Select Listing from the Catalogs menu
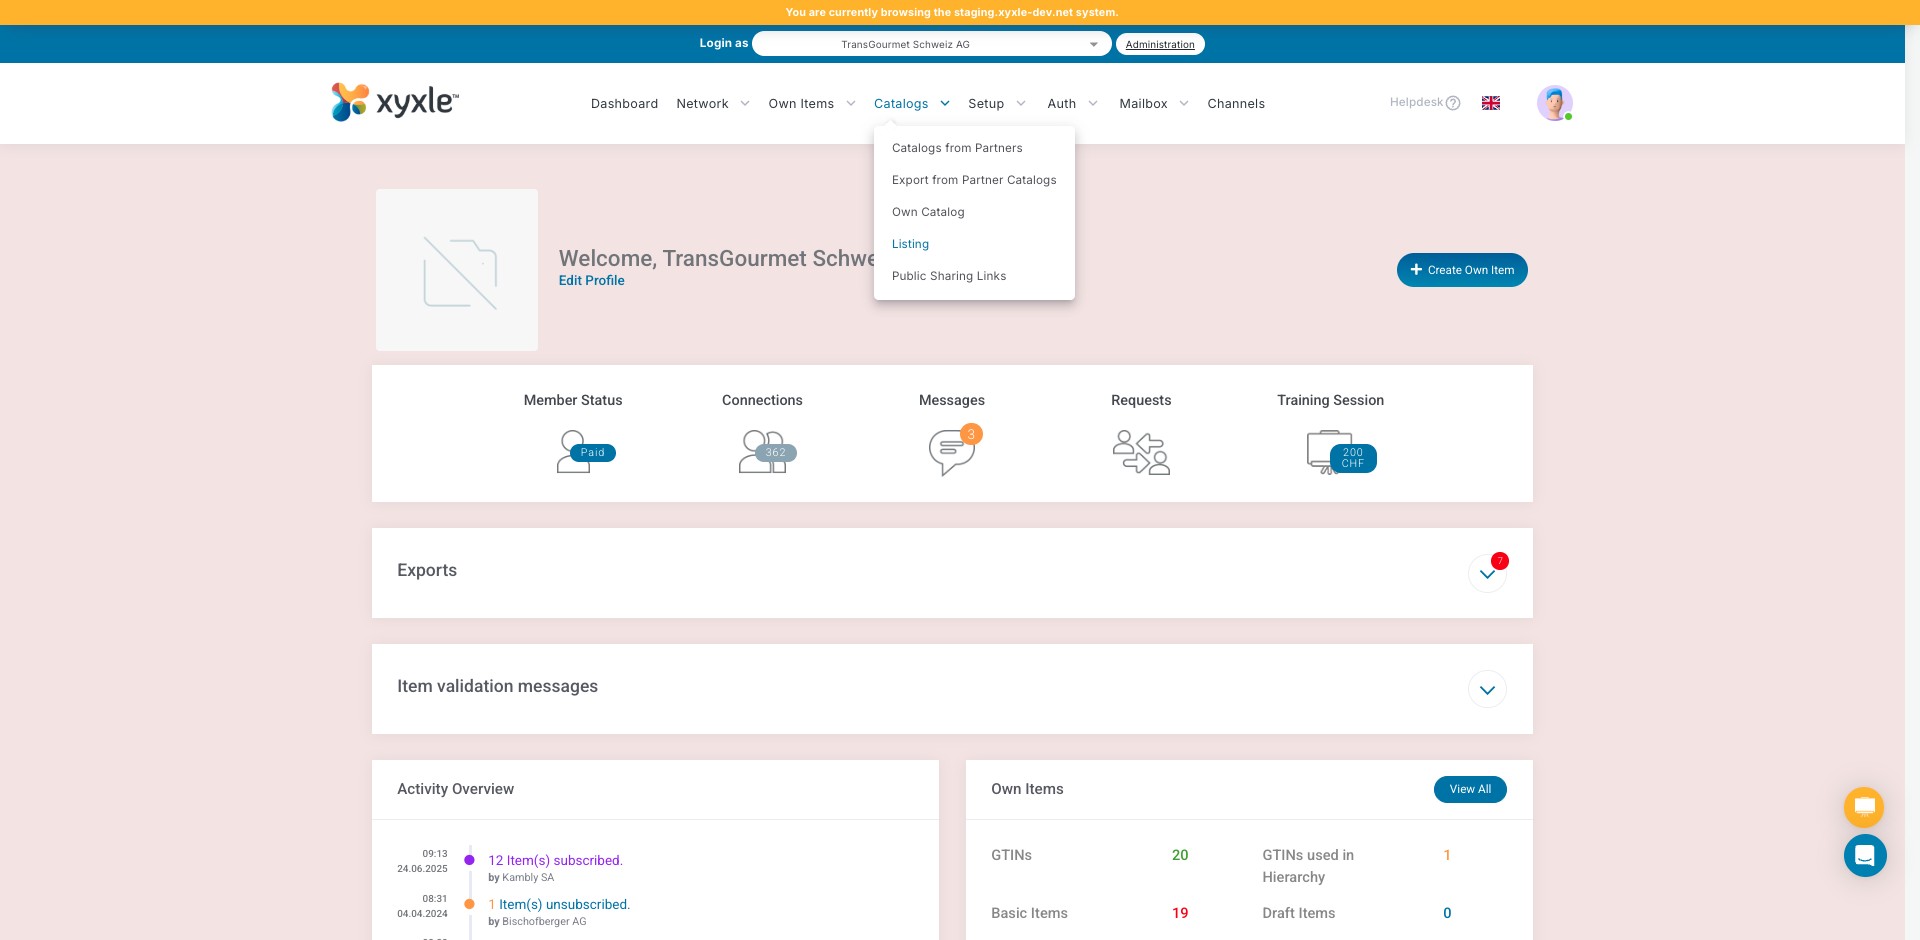Viewport: 1920px width, 940px height. tap(910, 244)
